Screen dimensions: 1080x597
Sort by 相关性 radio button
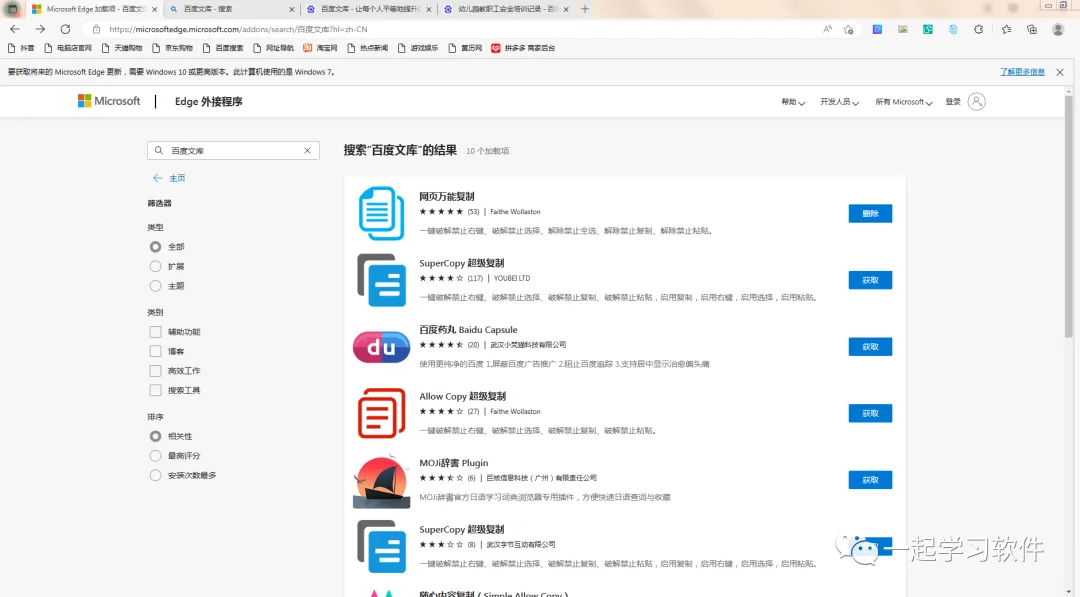point(156,436)
